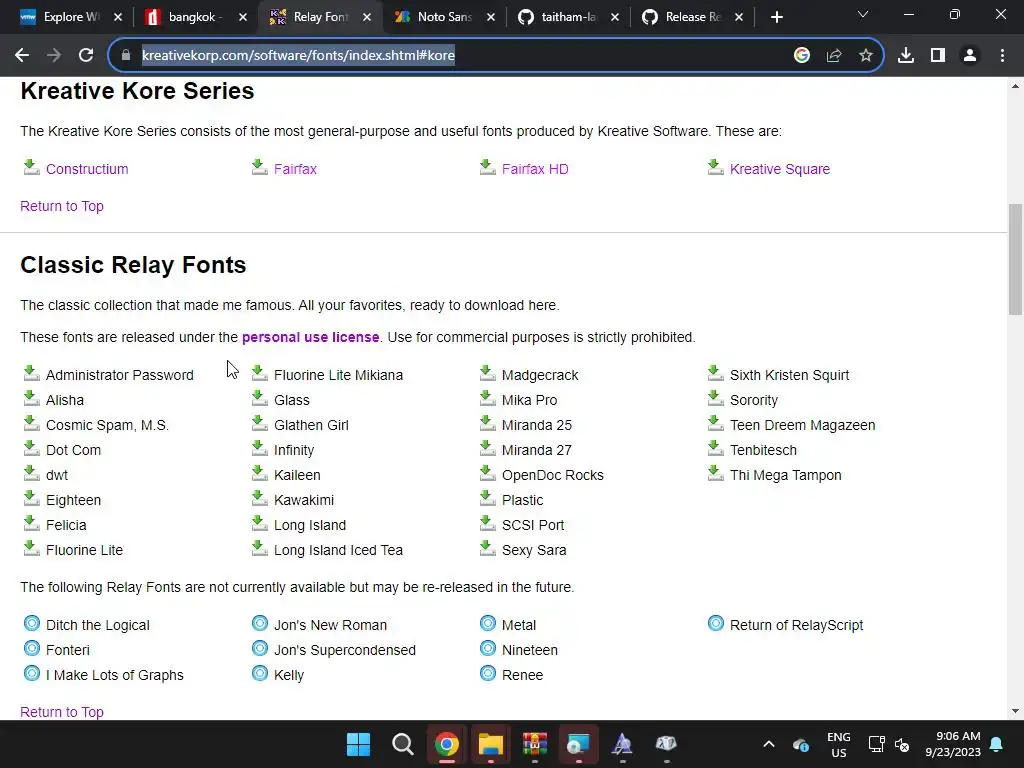Click the download icon beside Fairfax HD
Image resolution: width=1024 pixels, height=768 pixels.
(x=487, y=167)
